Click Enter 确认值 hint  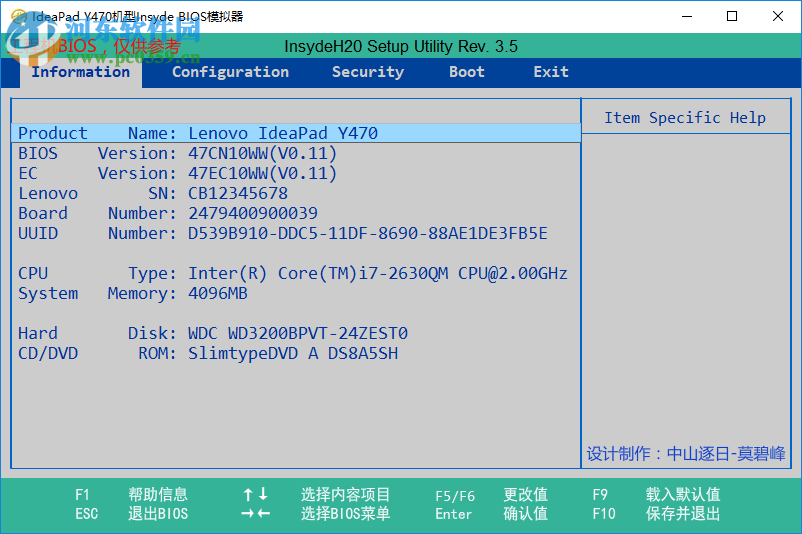pyautogui.click(x=492, y=514)
